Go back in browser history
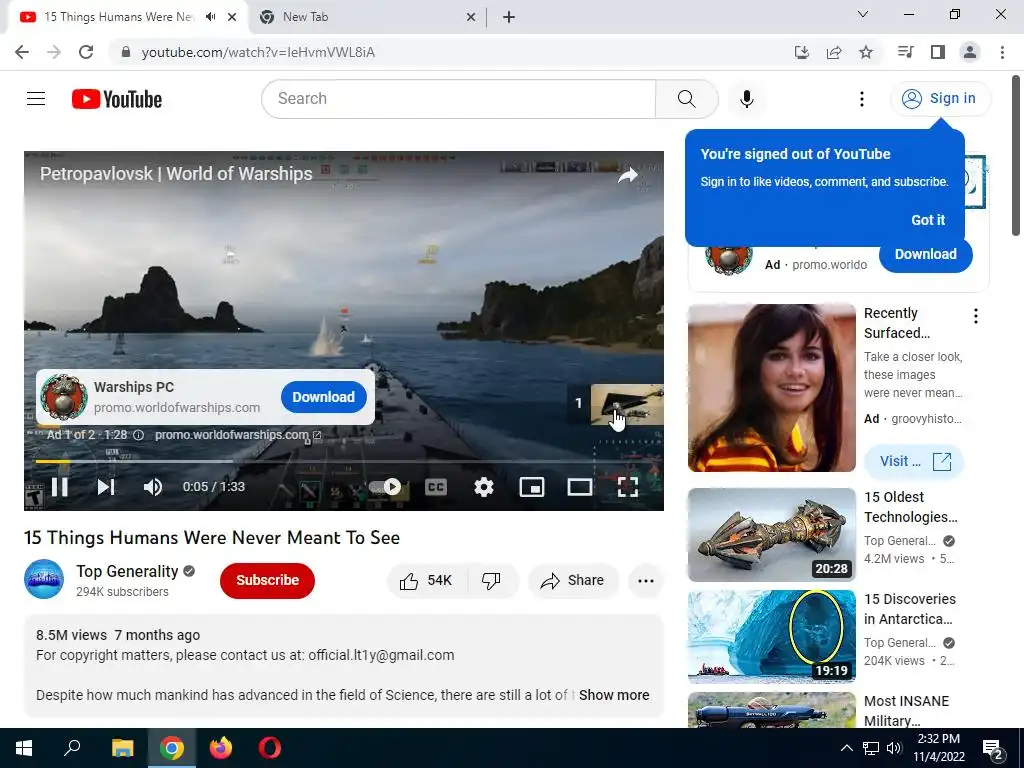 pos(22,52)
